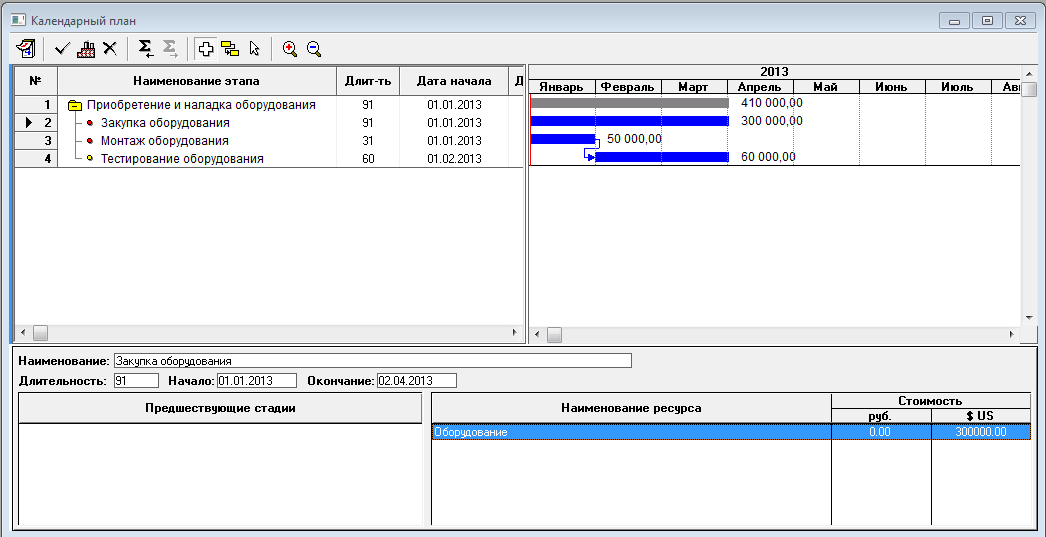1046x537 pixels.
Task: Click red bullet beside Монтаж оборудования
Action: pyautogui.click(x=89, y=141)
